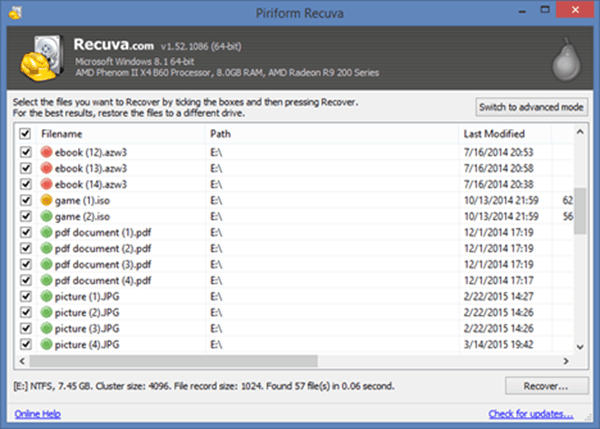Click green status dot for picture (1).JPG
The width and height of the screenshot is (600, 429).
point(46,297)
